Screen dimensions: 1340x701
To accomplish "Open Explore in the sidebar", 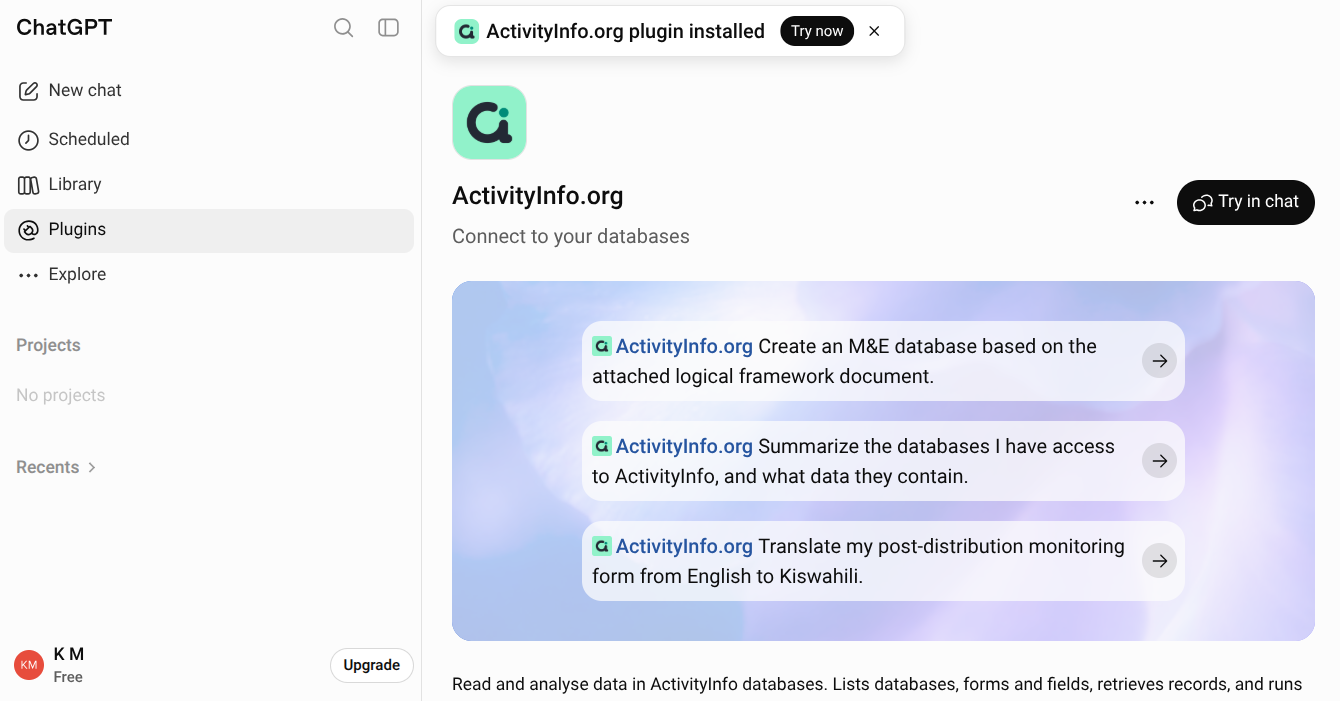I will click(x=209, y=275).
